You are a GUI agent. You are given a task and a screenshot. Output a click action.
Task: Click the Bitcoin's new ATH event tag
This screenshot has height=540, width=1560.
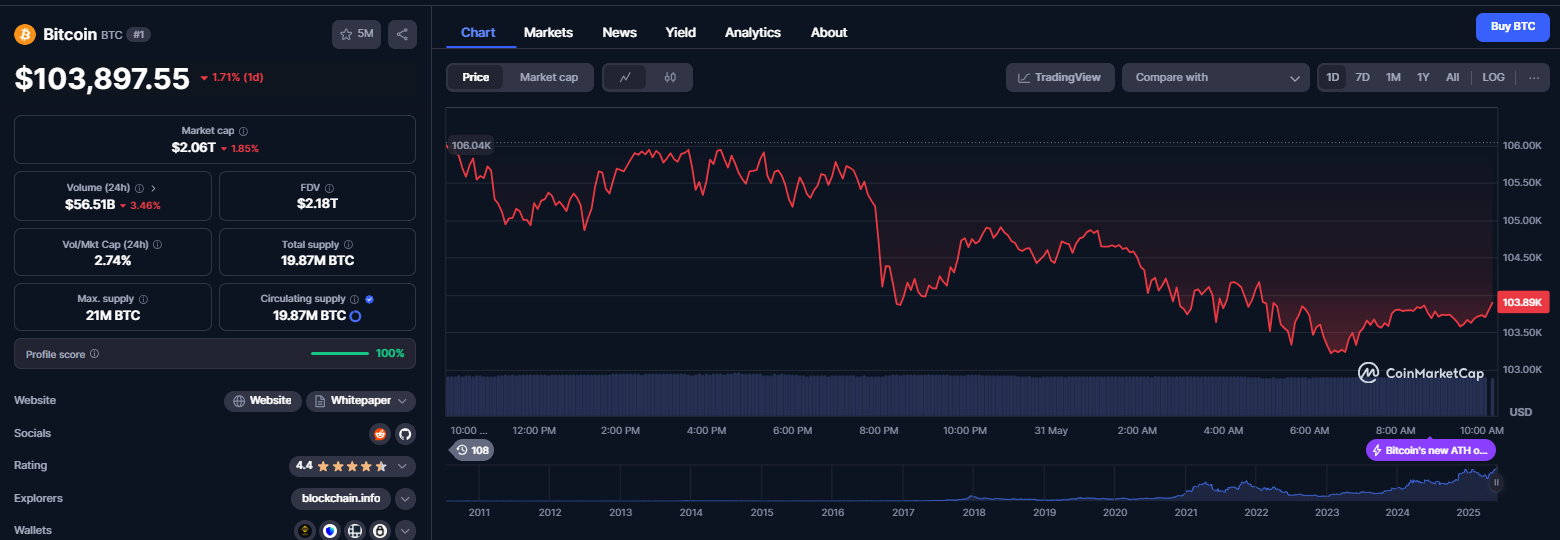[1431, 450]
